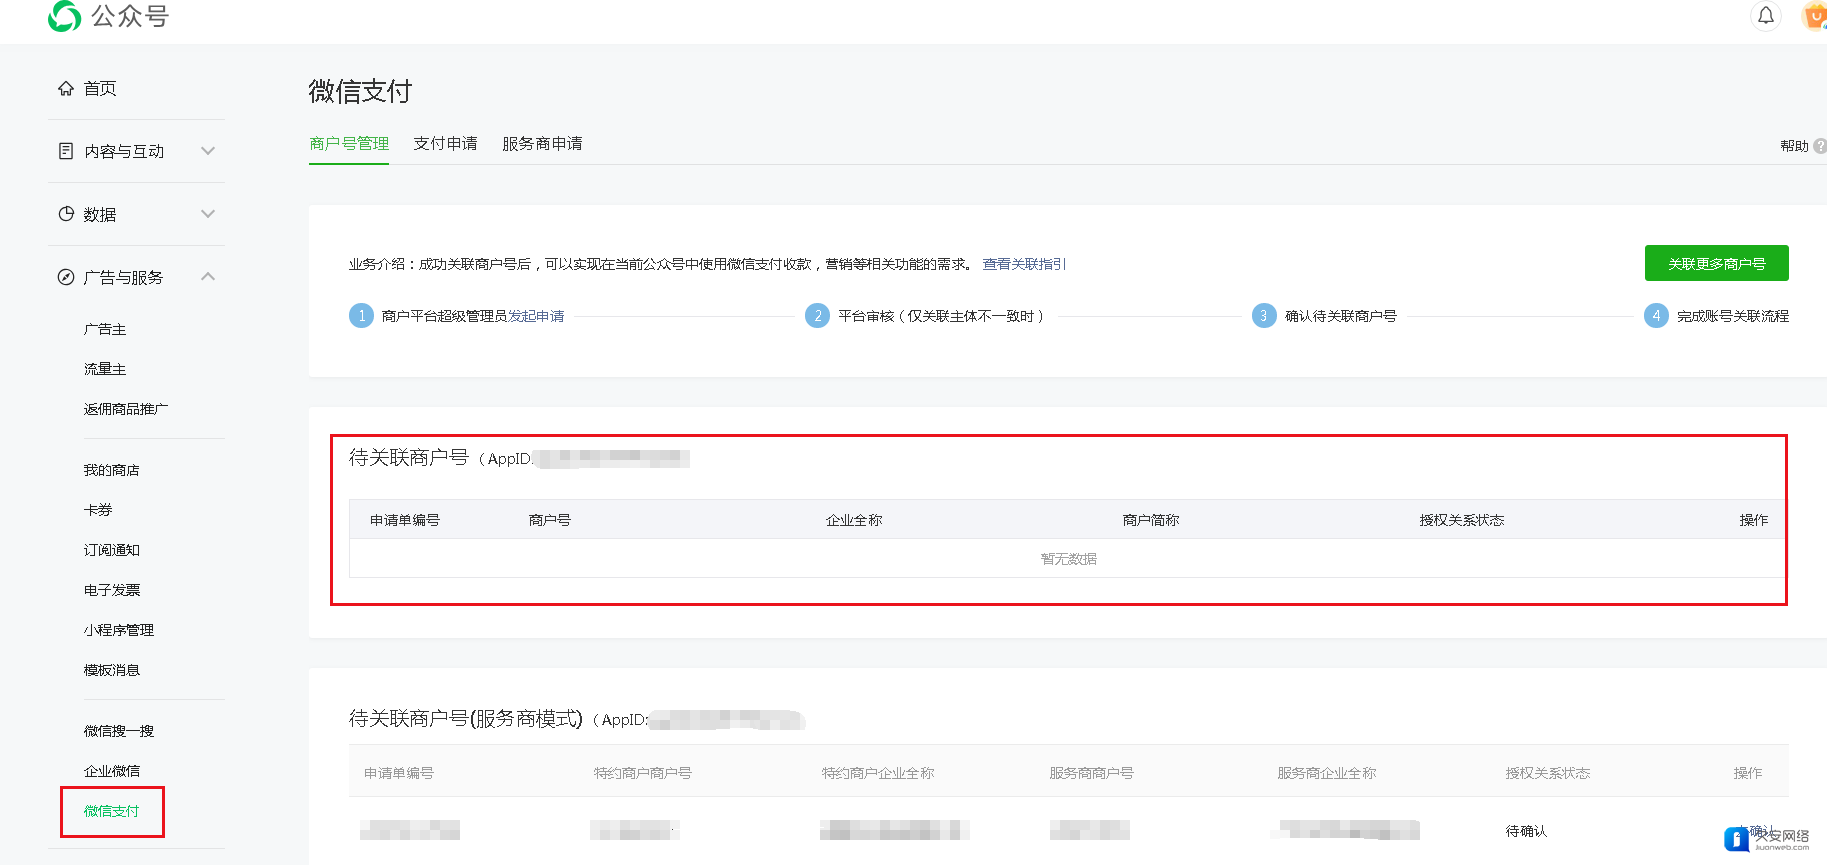Switch to the 支付申请 tab
The width and height of the screenshot is (1827, 865).
(x=445, y=144)
